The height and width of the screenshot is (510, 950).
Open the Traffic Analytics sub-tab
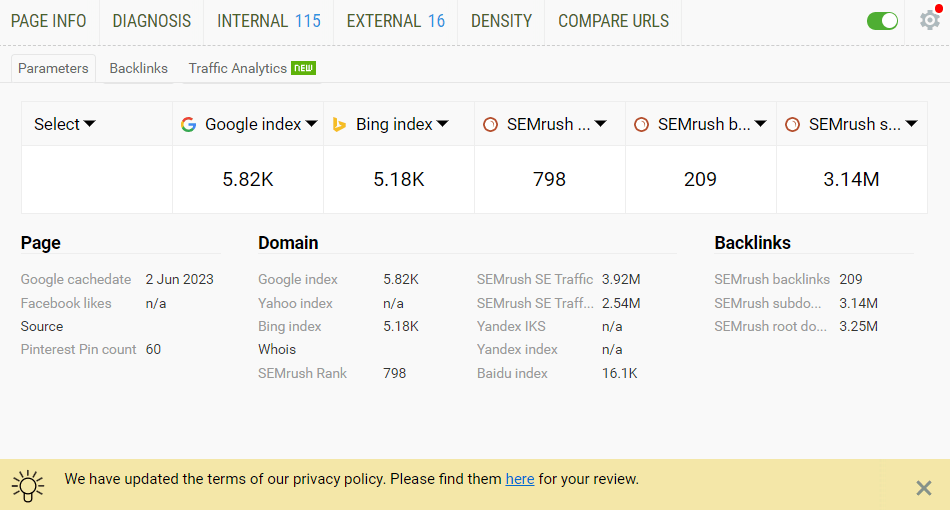251,68
